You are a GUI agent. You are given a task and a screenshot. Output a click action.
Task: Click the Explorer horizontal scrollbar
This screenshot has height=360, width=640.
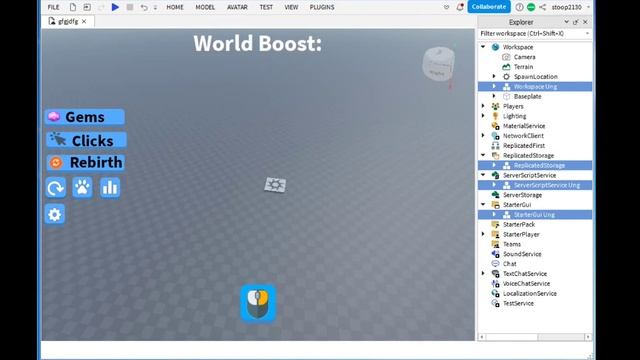click(x=535, y=337)
